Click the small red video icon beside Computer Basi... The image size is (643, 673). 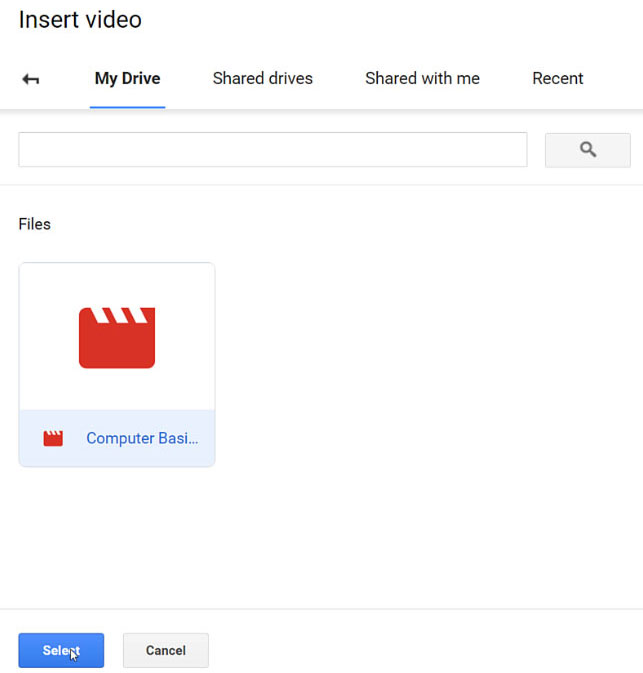click(x=53, y=439)
